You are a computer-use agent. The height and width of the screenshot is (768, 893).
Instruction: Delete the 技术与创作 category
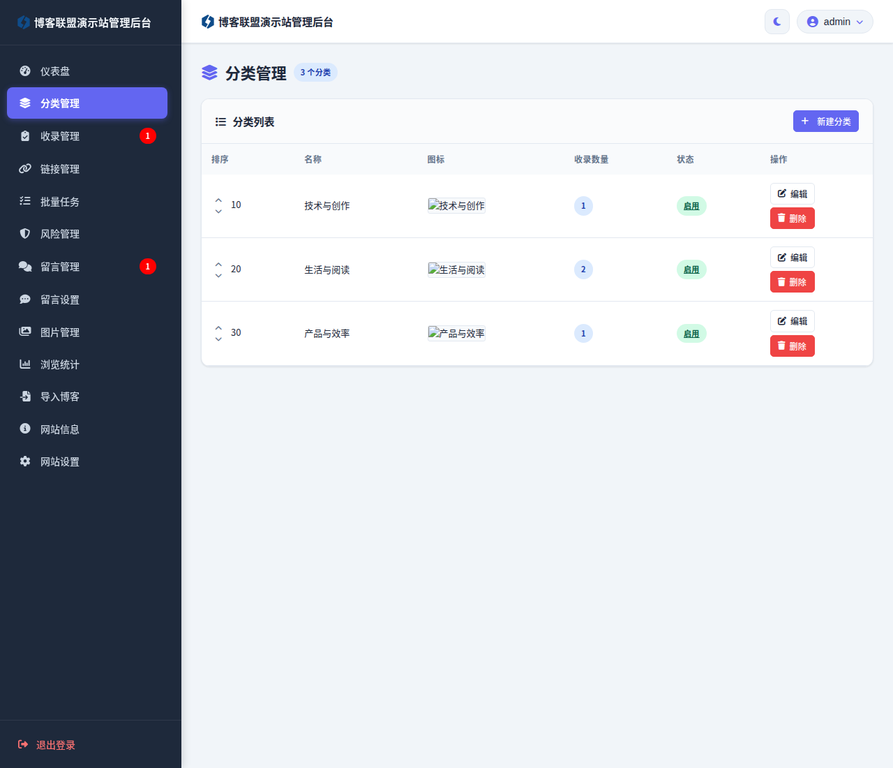click(x=792, y=218)
